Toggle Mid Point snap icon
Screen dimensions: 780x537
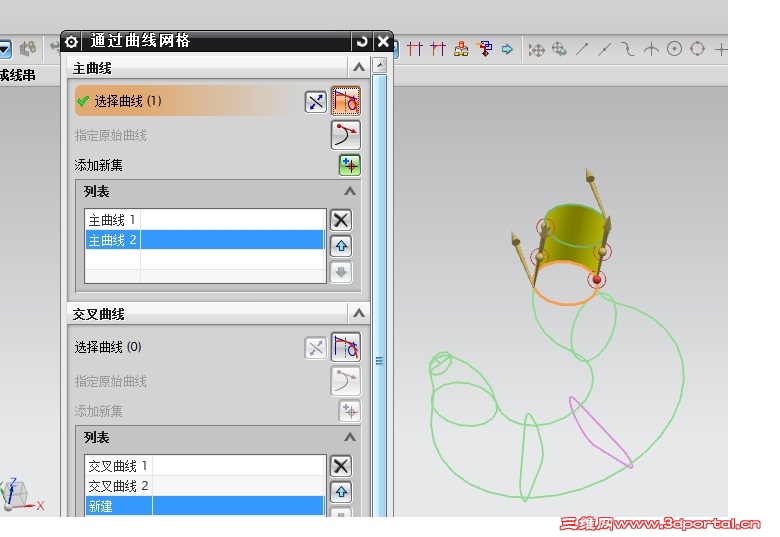[x=605, y=49]
